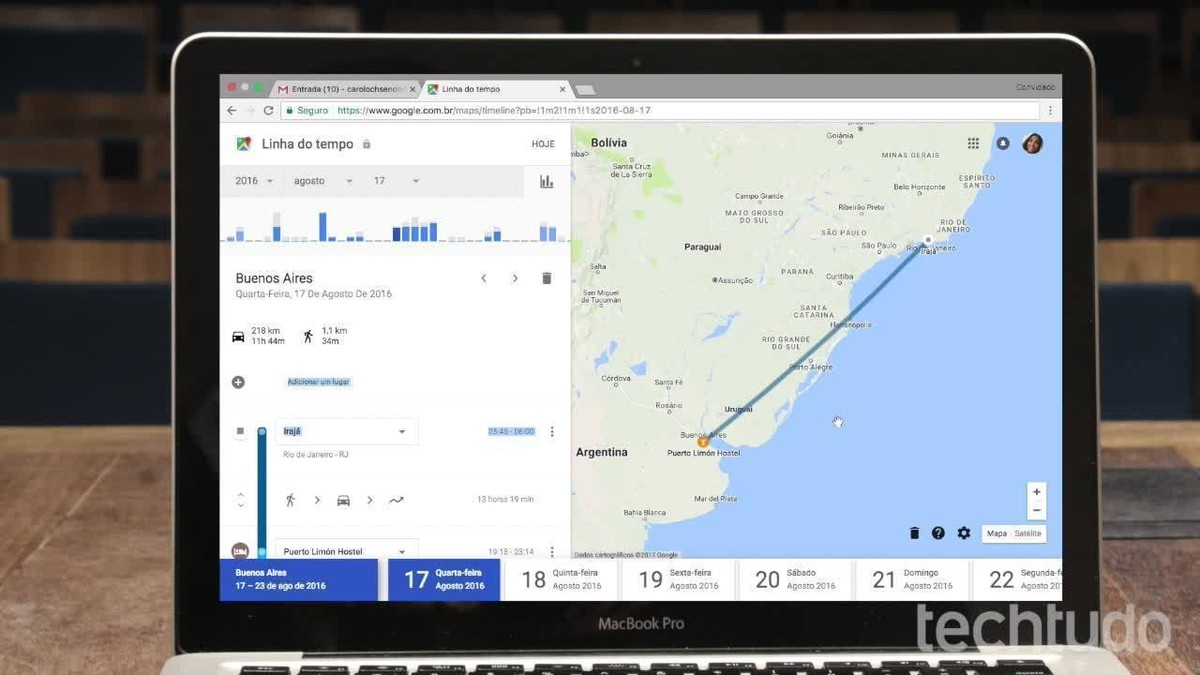Click the Irajá endpoint marker on the map
Image resolution: width=1200 pixels, height=675 pixels.
[x=928, y=240]
